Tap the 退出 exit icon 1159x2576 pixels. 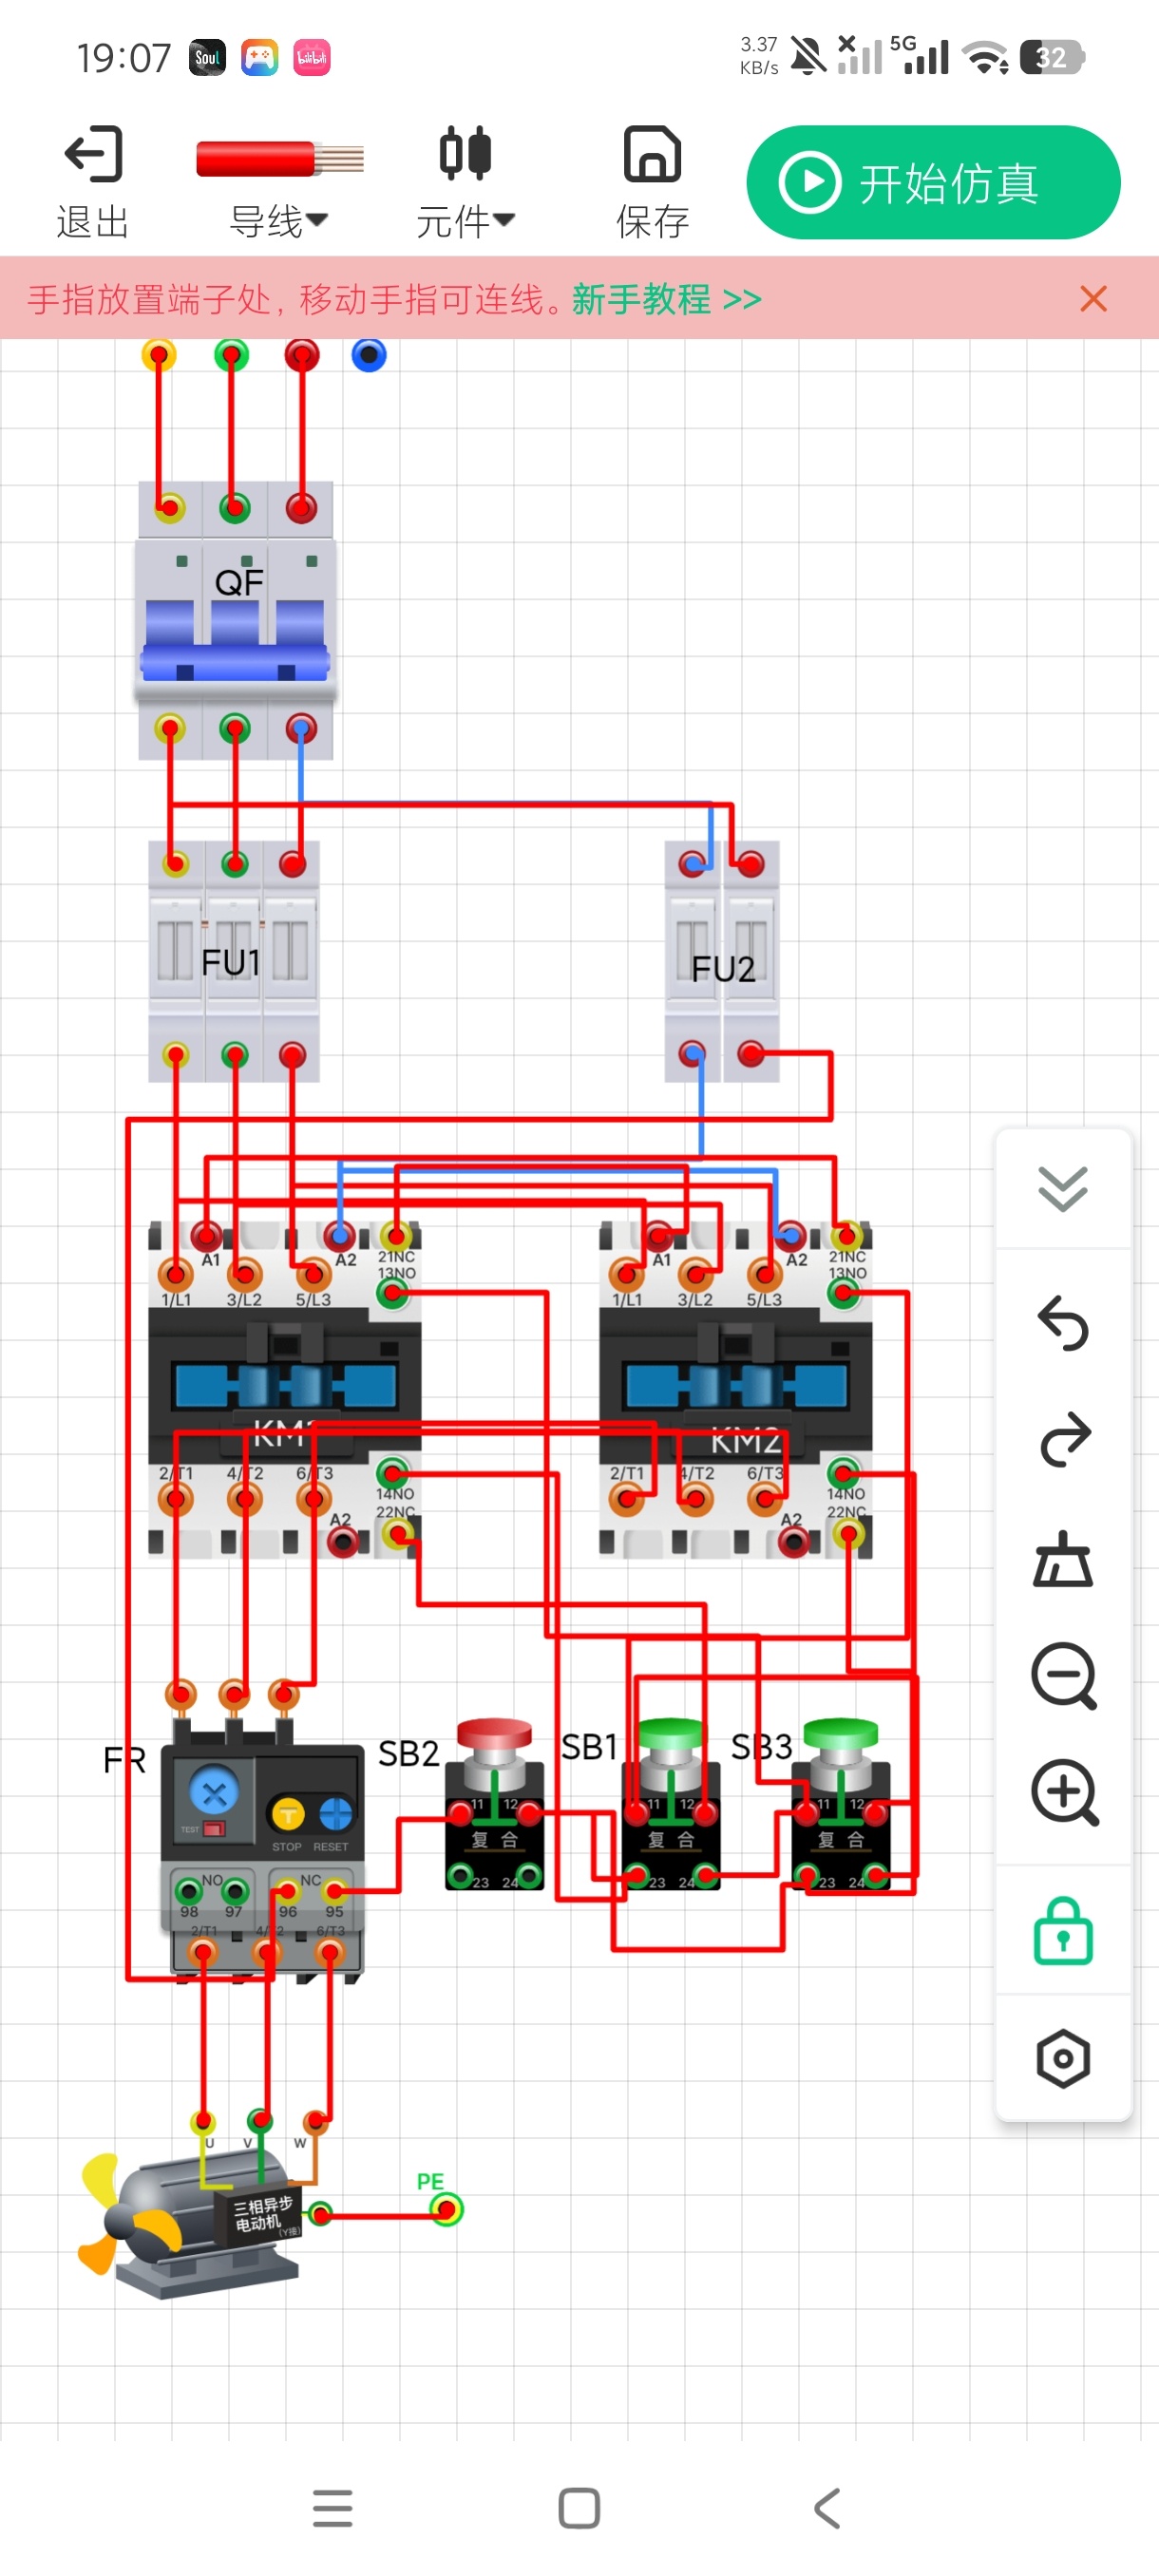tap(93, 182)
